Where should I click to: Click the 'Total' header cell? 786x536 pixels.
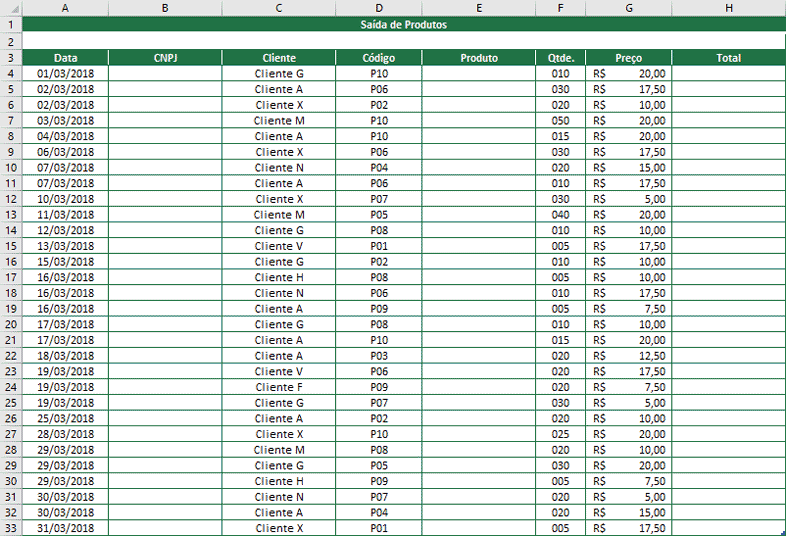tap(728, 58)
